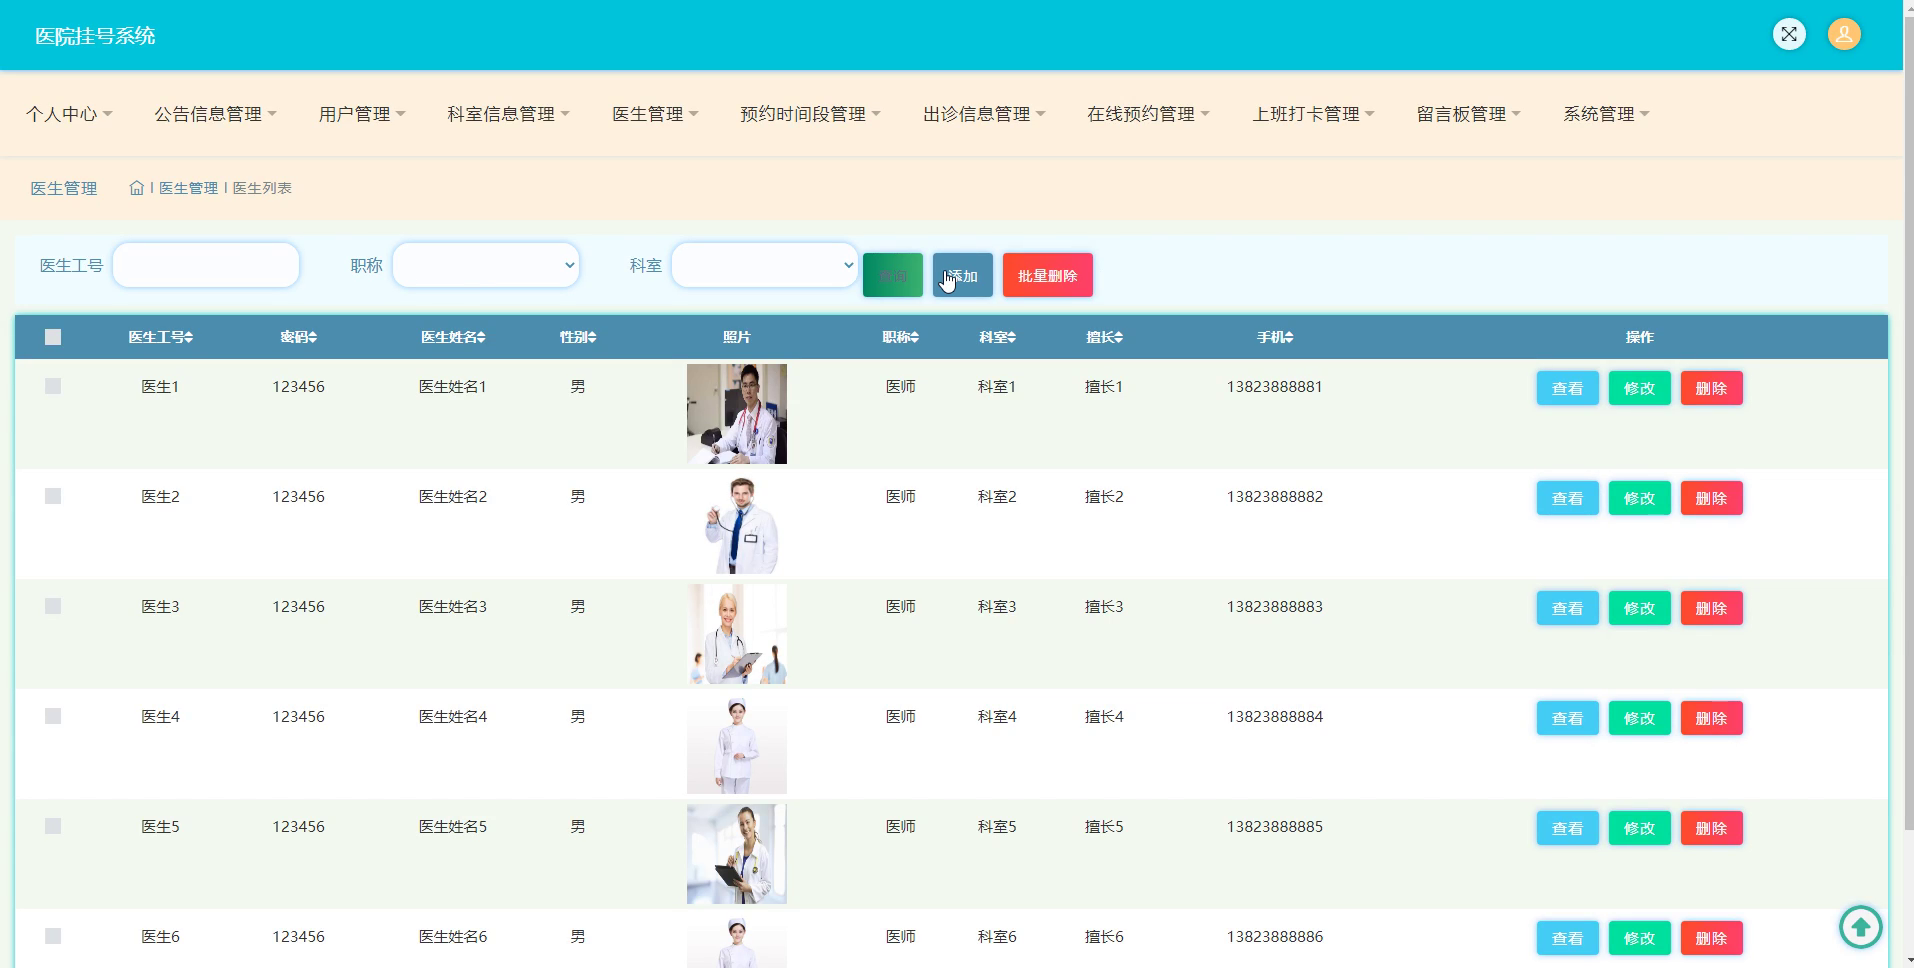1914x968 pixels.
Task: Sort by 医生姓名 column header
Action: (453, 338)
